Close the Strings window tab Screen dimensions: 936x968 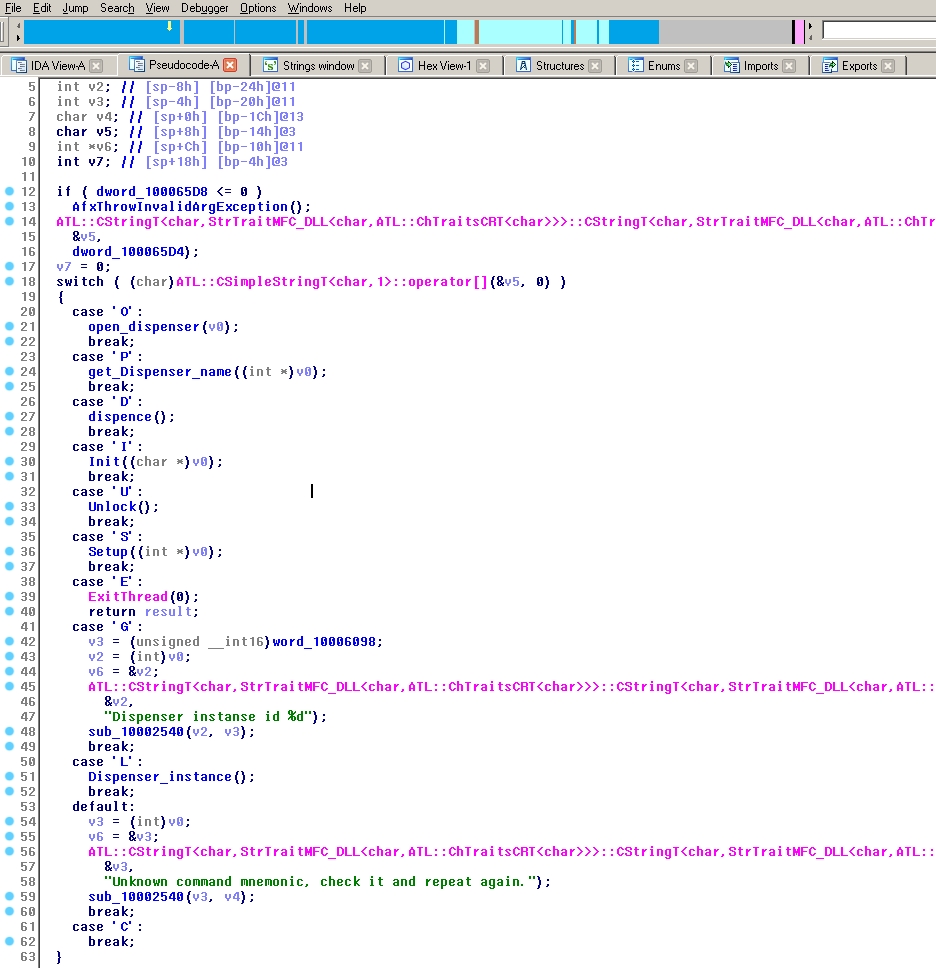click(366, 65)
